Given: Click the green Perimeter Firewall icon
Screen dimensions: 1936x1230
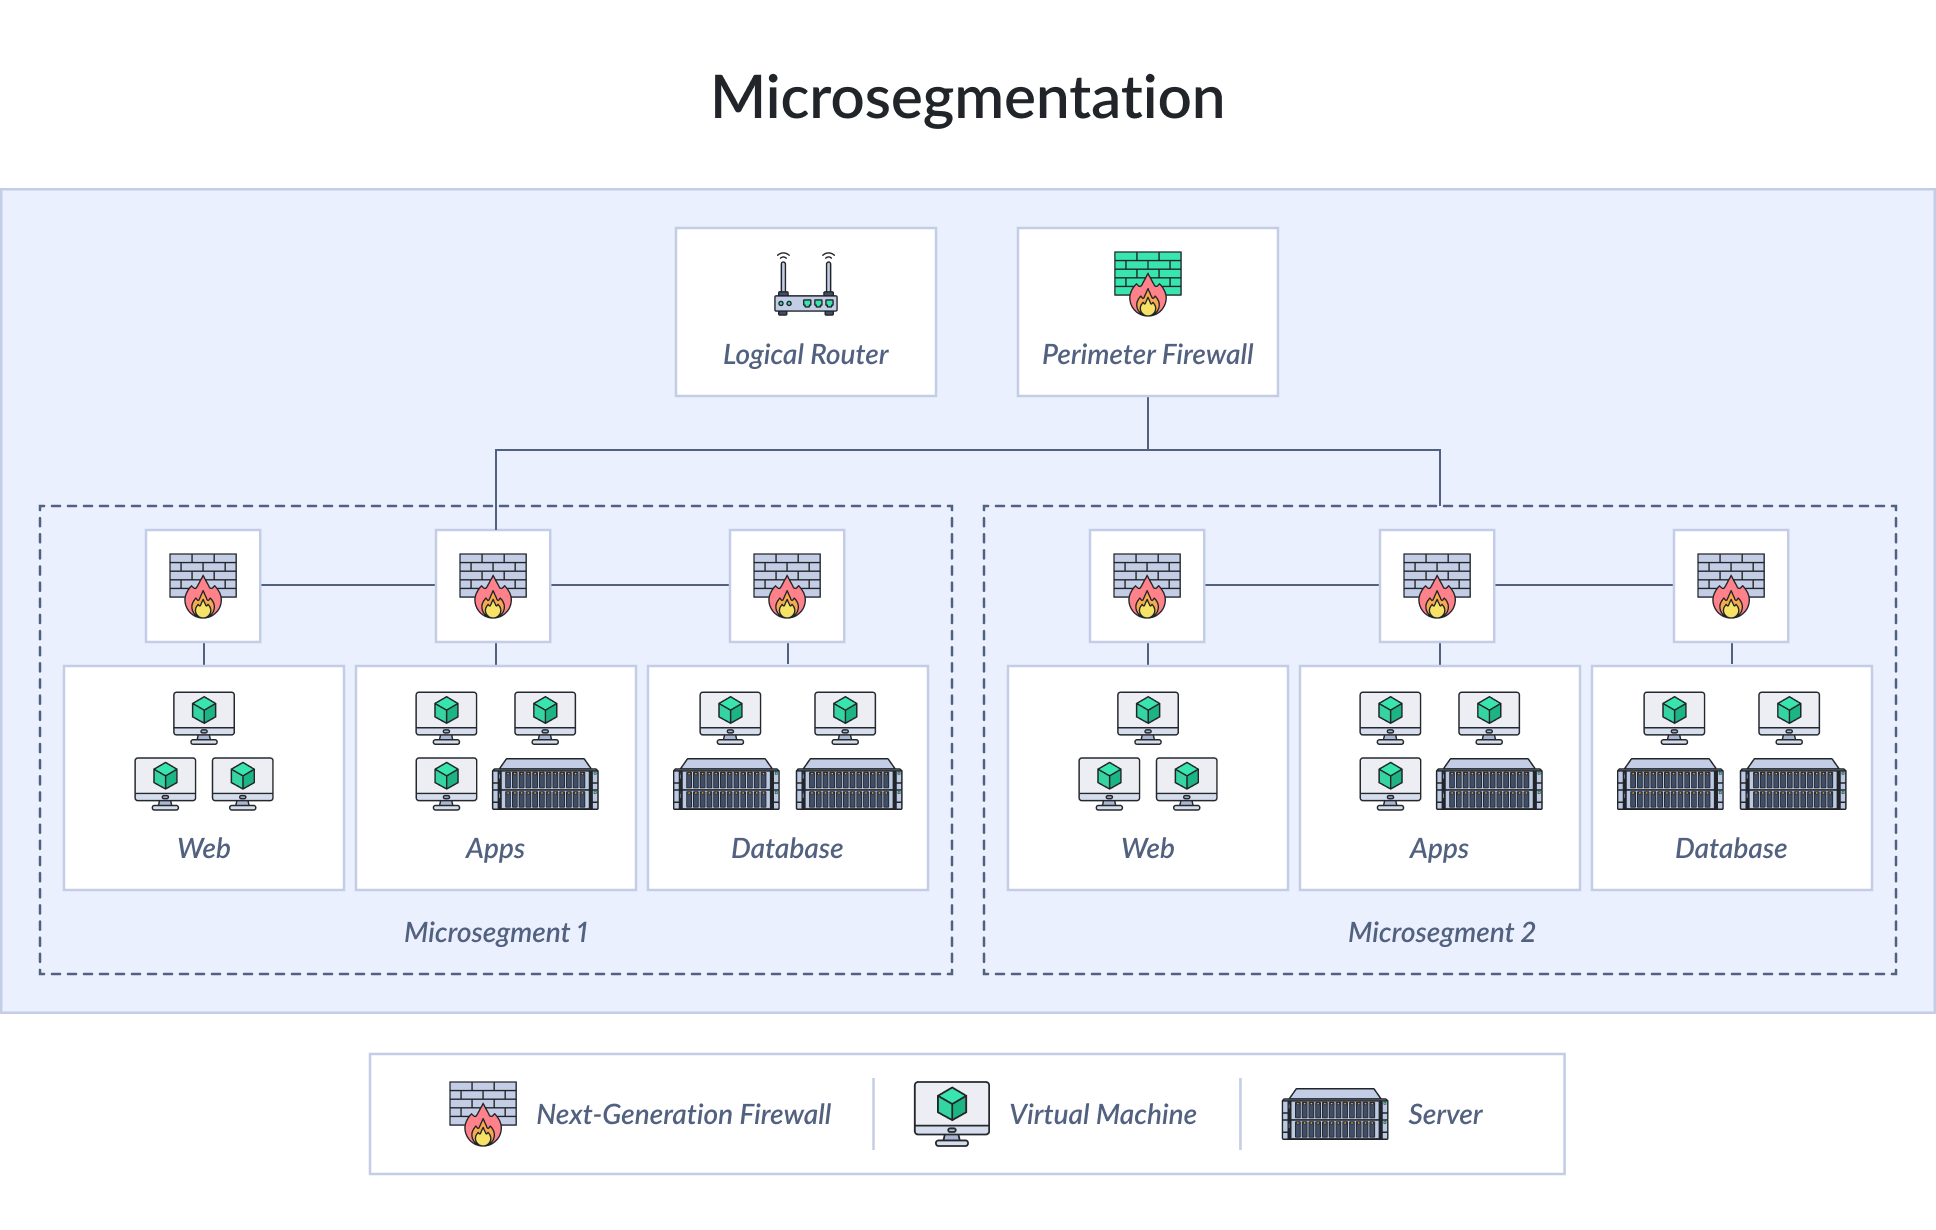Looking at the screenshot, I should point(1148,284).
